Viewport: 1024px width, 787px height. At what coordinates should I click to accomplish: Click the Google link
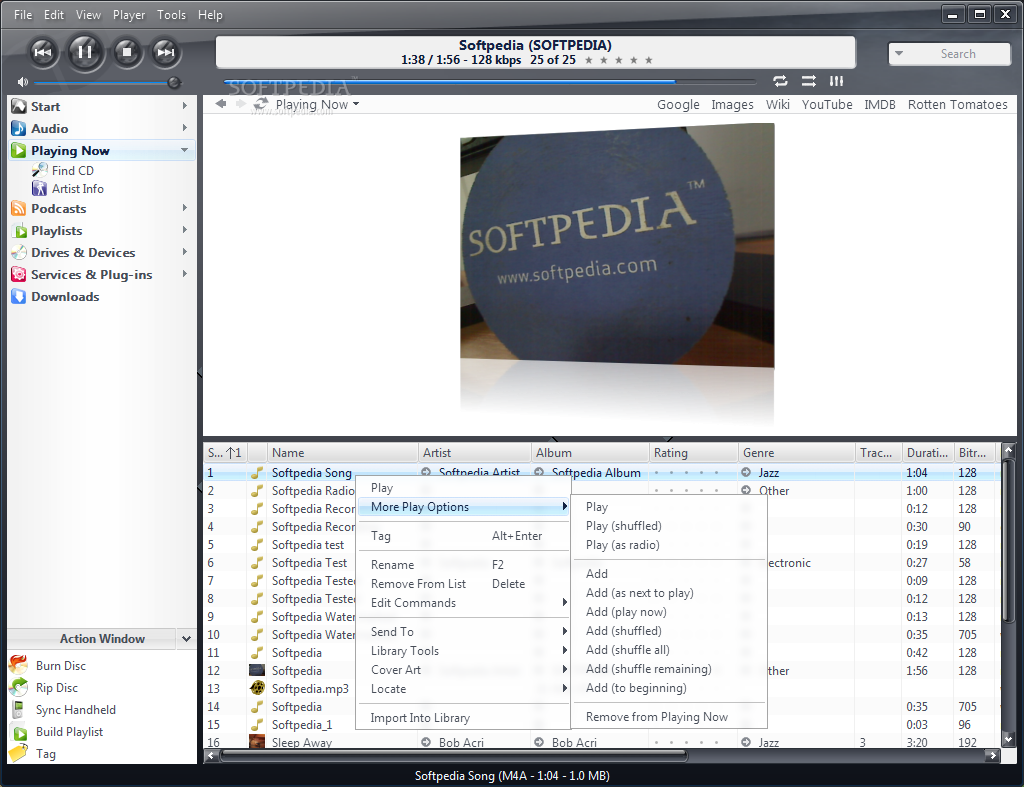click(678, 104)
